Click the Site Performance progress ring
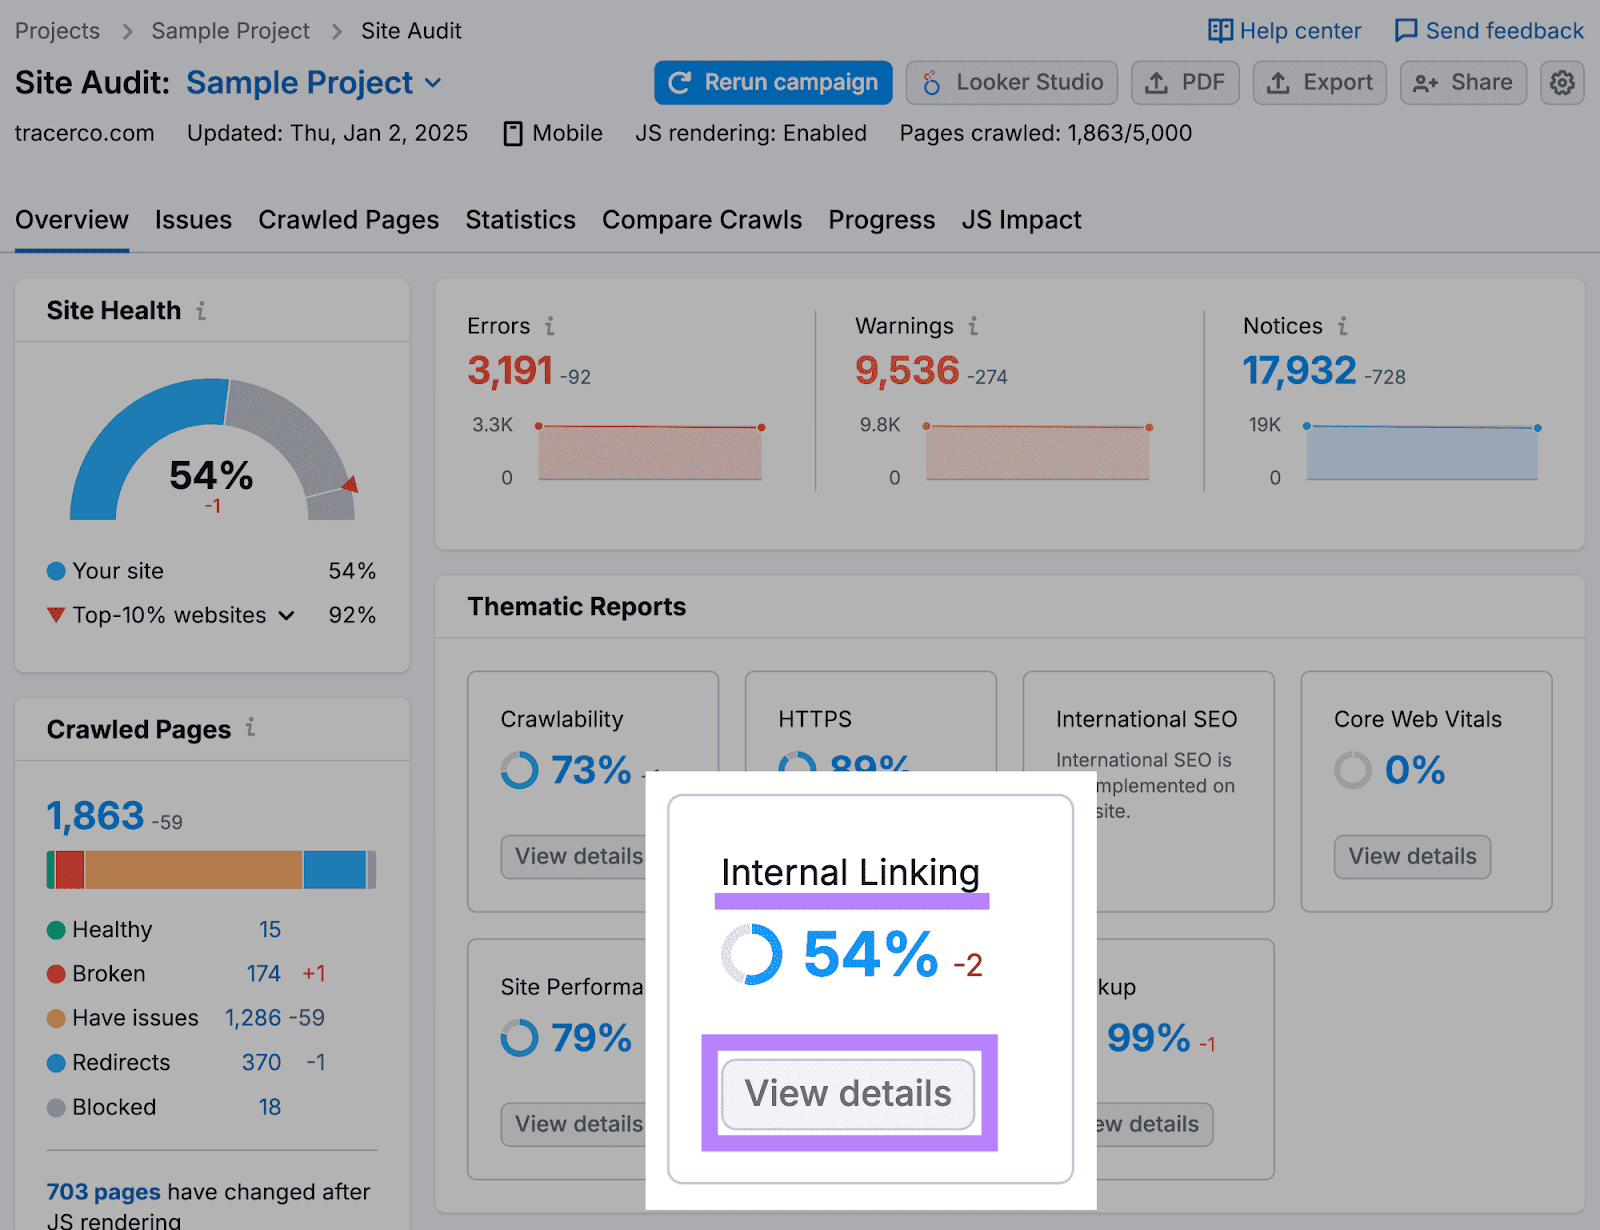Viewport: 1600px width, 1230px height. point(519,1038)
